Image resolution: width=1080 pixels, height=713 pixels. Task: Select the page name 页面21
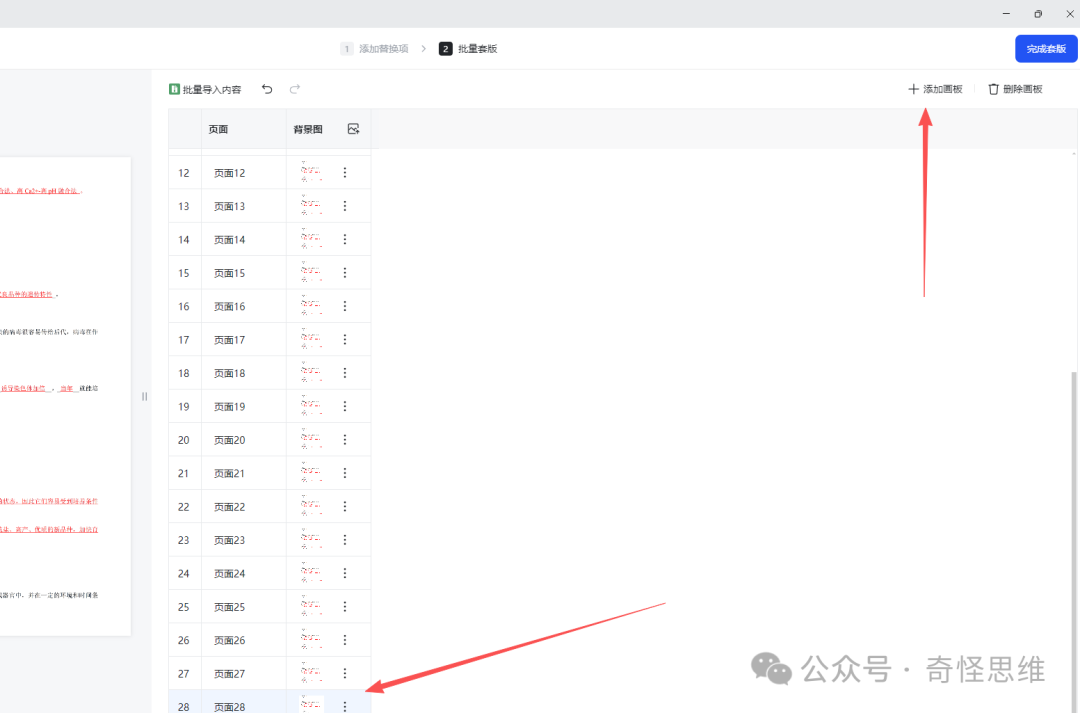(x=229, y=474)
